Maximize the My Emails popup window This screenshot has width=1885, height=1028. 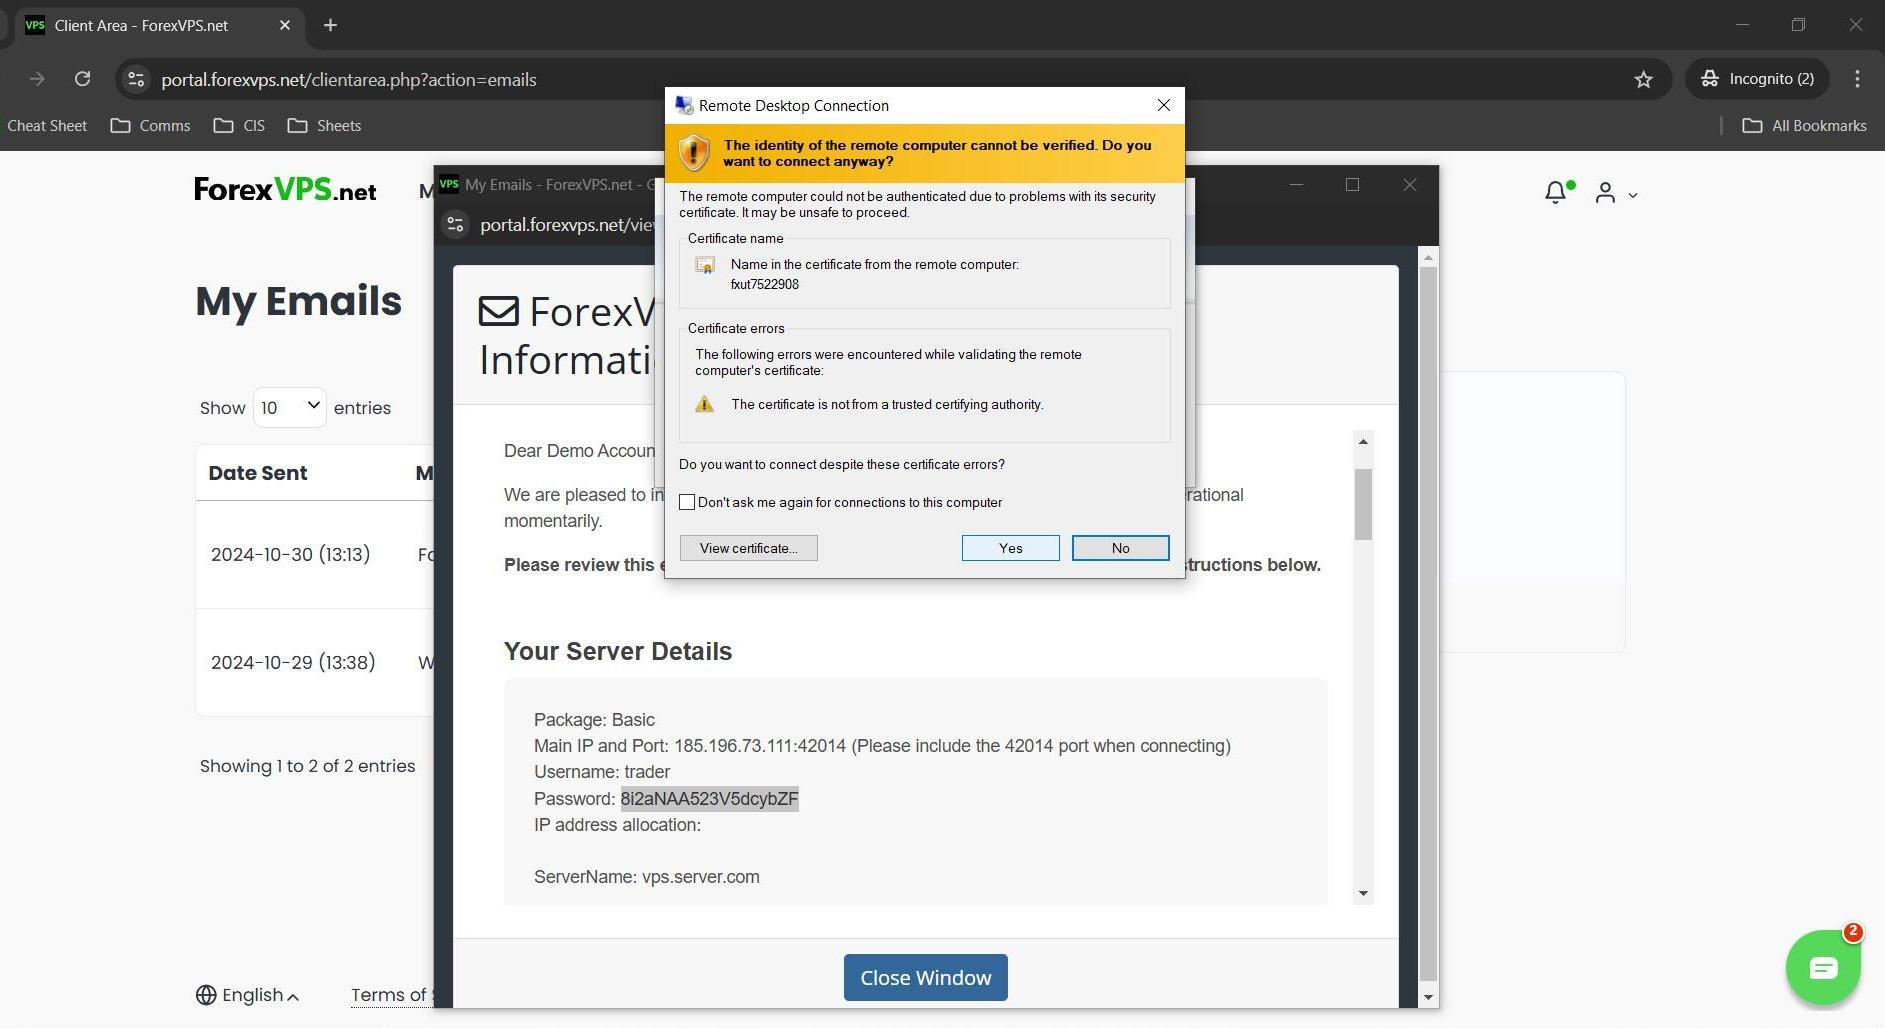tap(1352, 184)
